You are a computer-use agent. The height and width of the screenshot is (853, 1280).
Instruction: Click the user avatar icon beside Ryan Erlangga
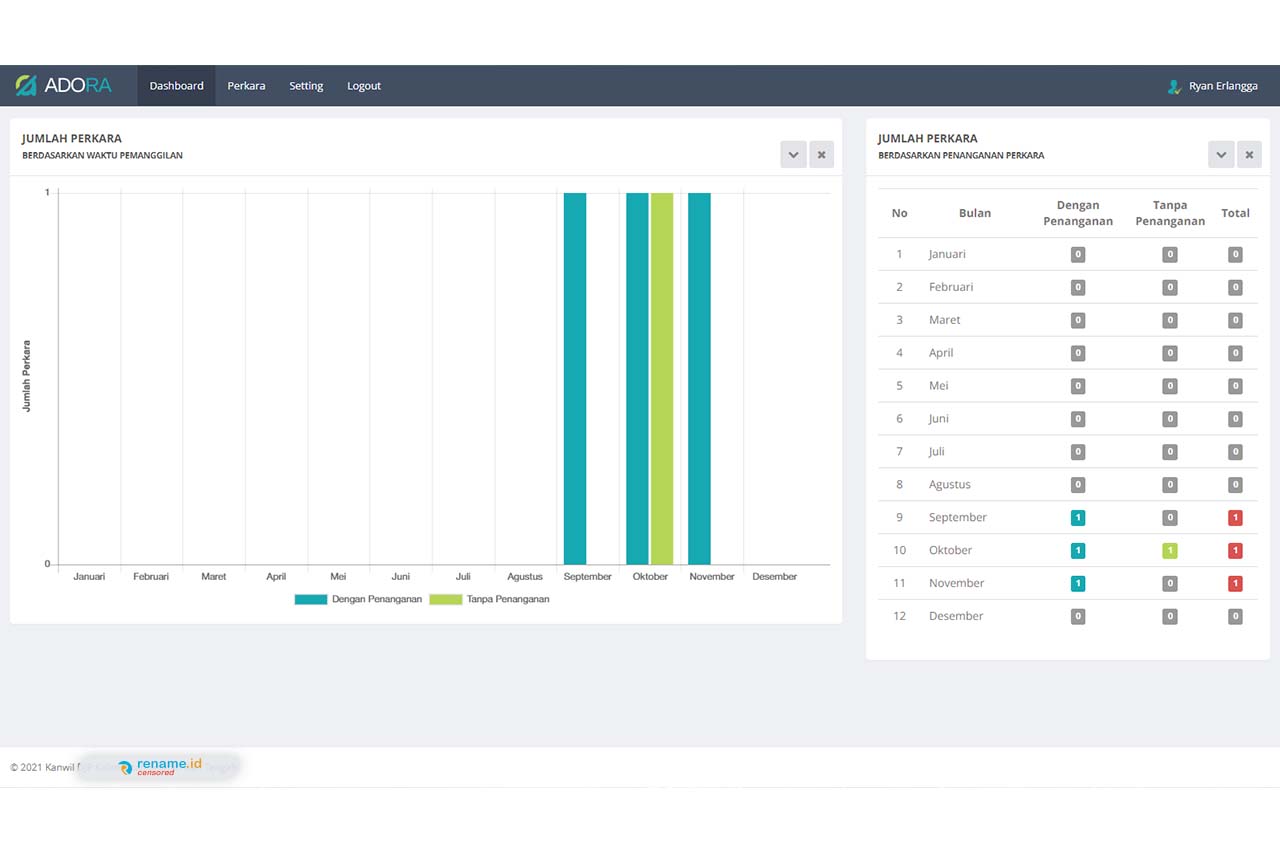(x=1174, y=87)
